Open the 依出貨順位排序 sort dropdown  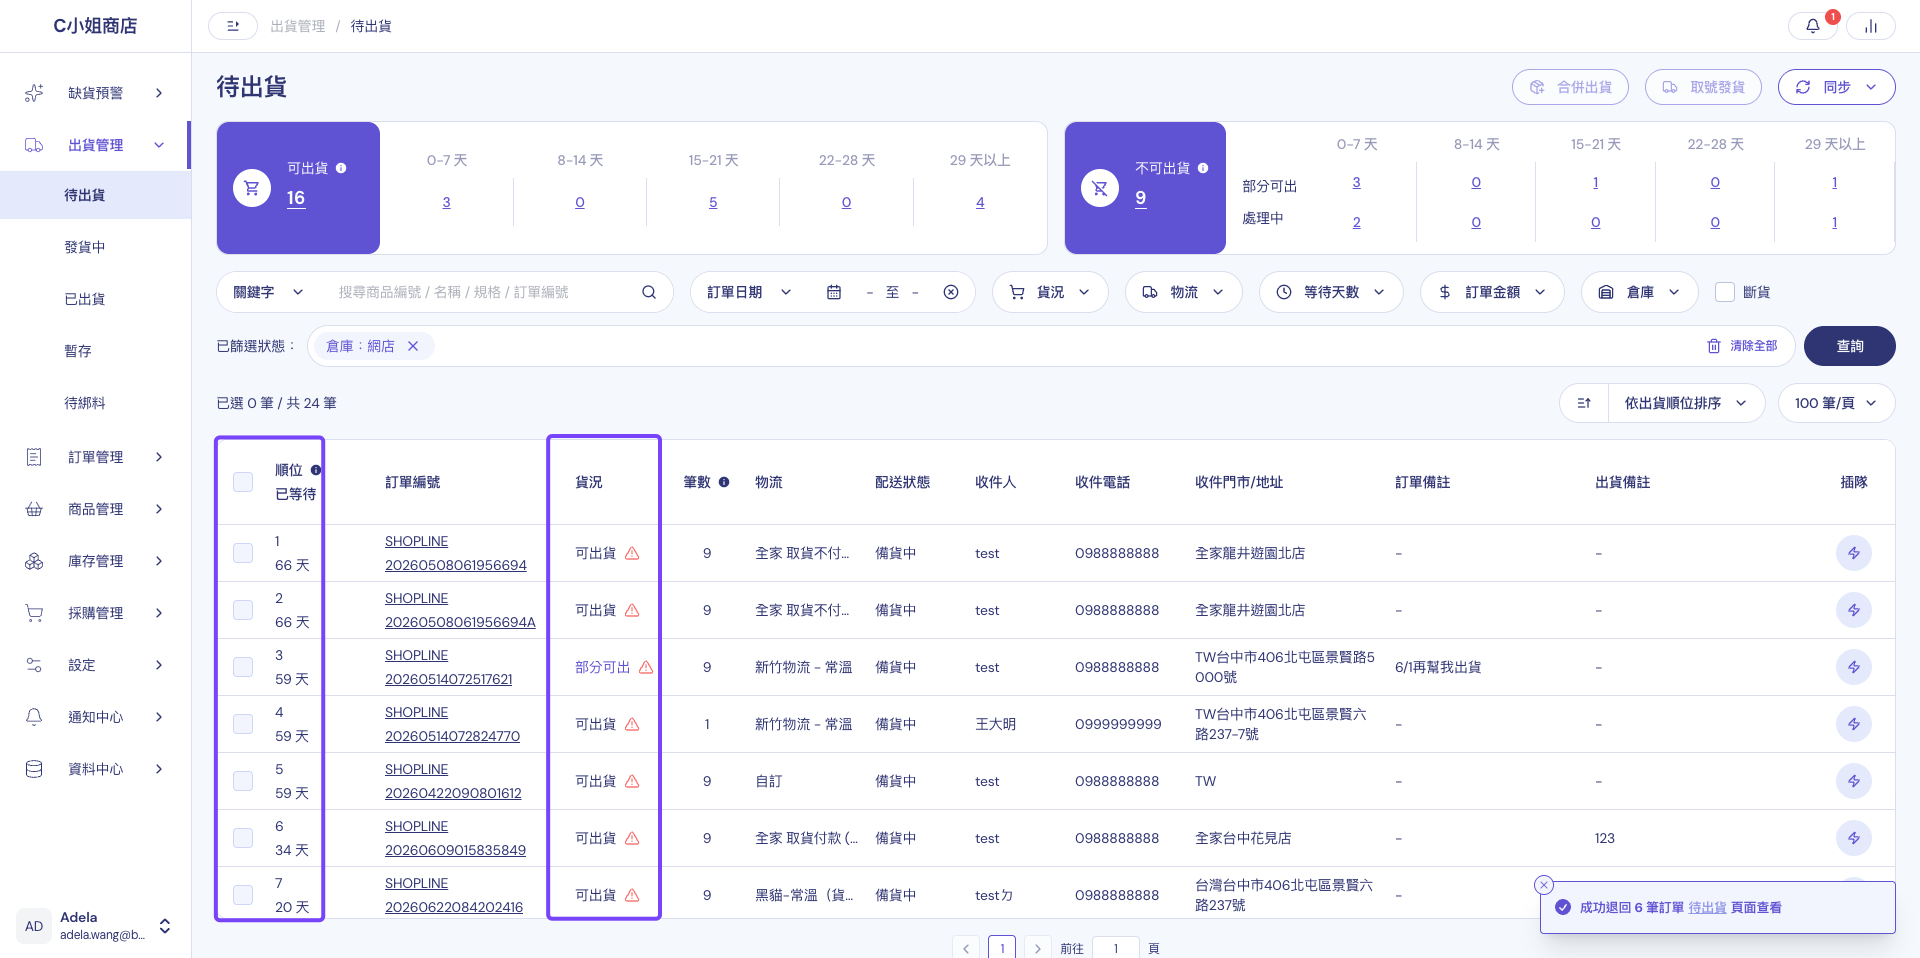[x=1685, y=403]
